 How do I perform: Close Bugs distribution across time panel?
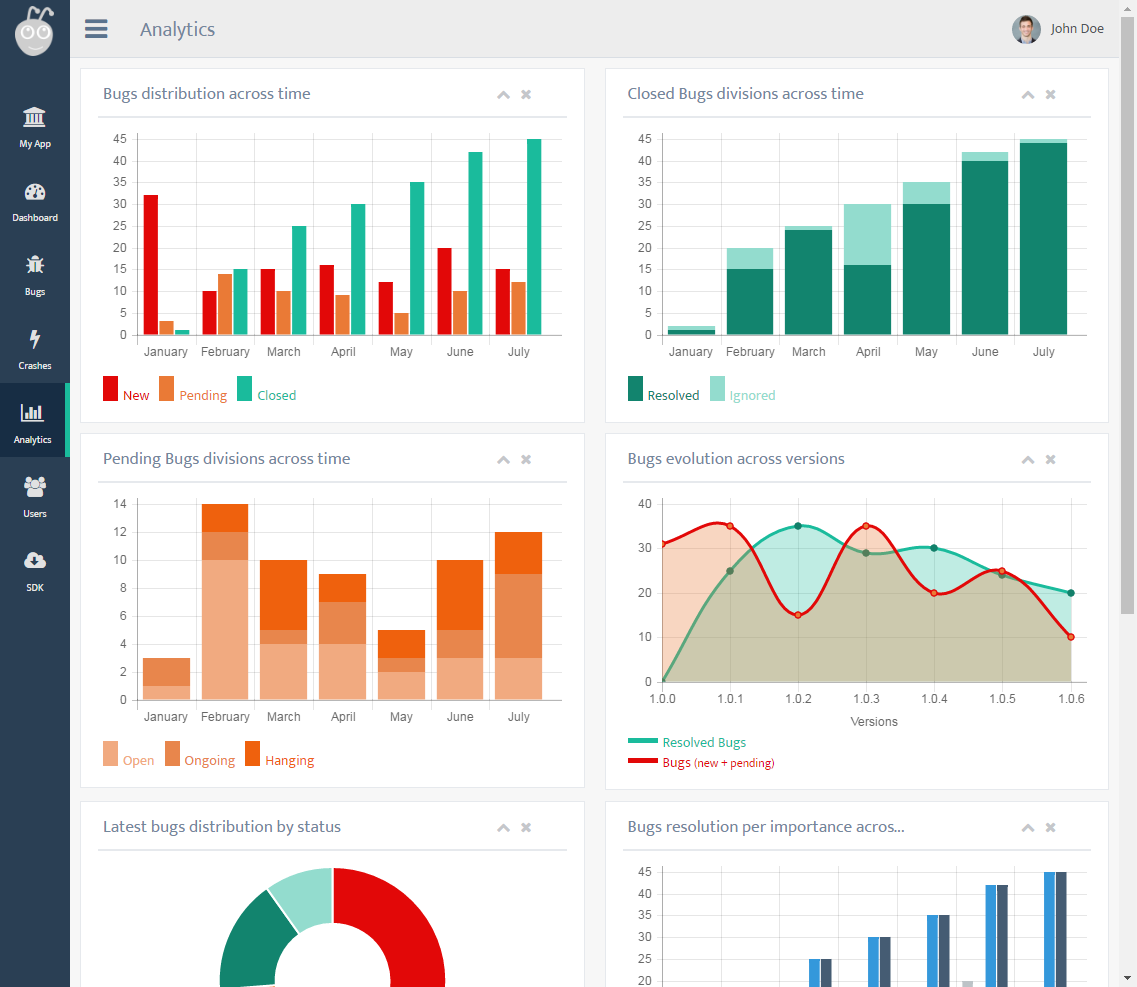[526, 94]
